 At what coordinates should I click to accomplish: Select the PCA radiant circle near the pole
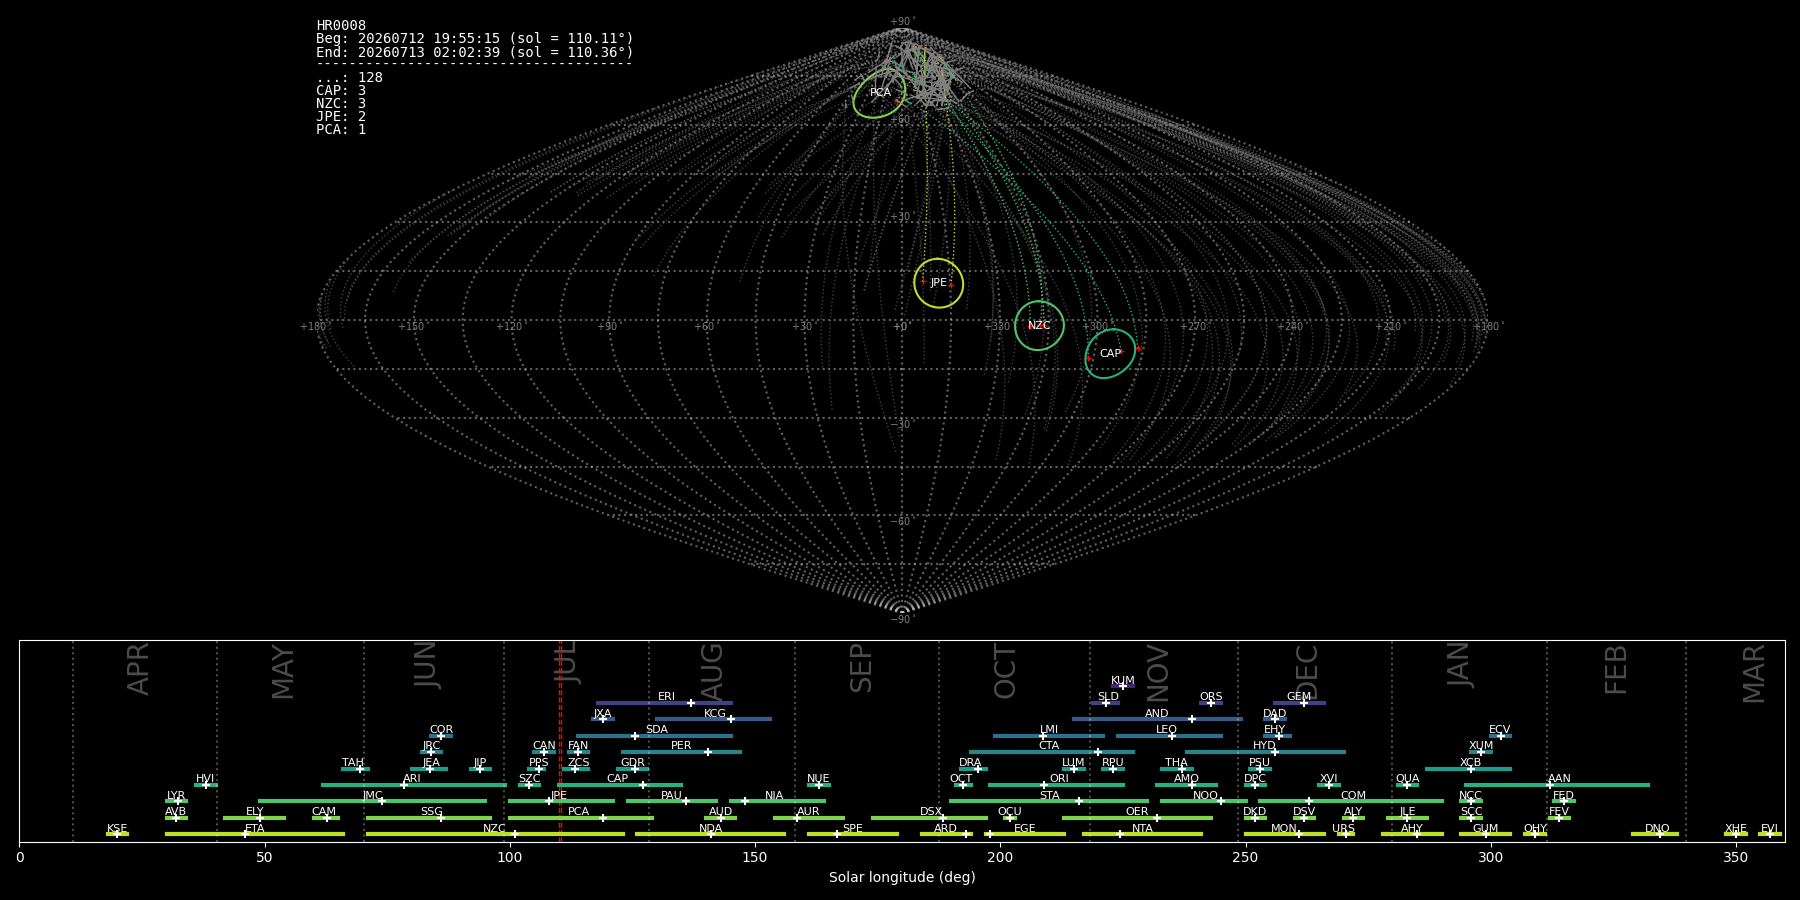[880, 93]
